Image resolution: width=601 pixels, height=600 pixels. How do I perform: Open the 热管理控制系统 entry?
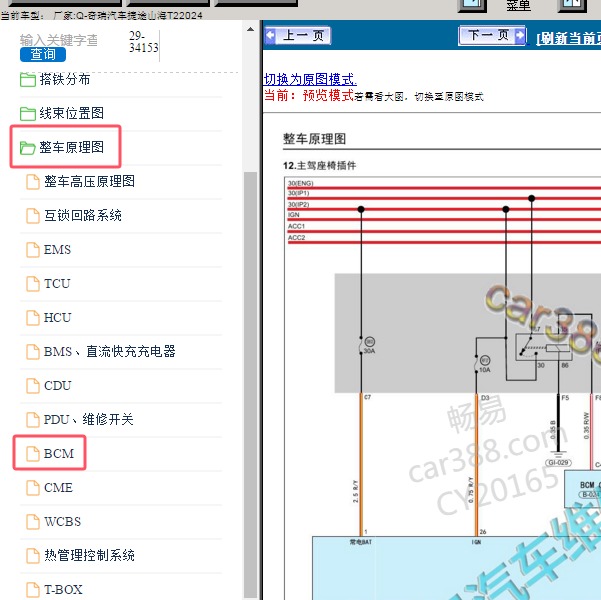point(89,555)
